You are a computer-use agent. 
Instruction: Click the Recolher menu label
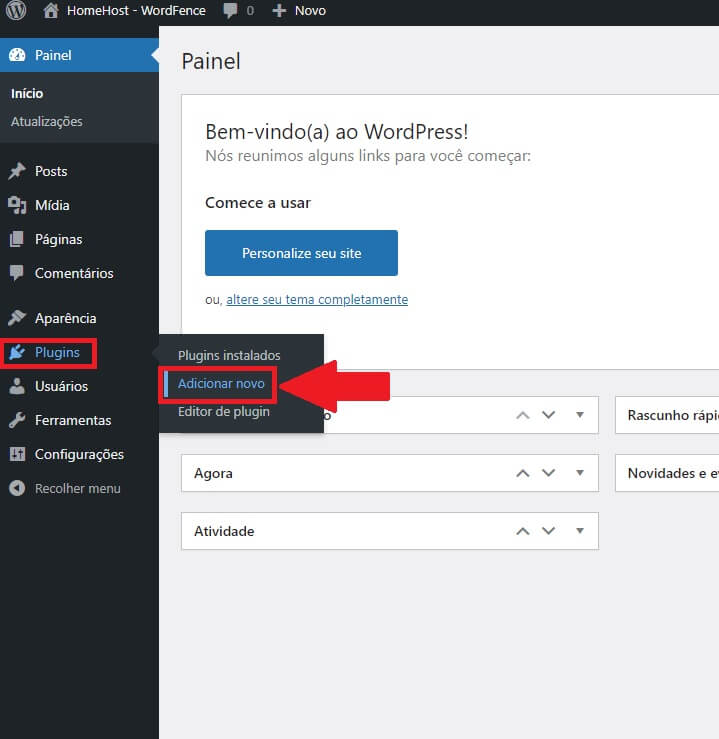[78, 488]
